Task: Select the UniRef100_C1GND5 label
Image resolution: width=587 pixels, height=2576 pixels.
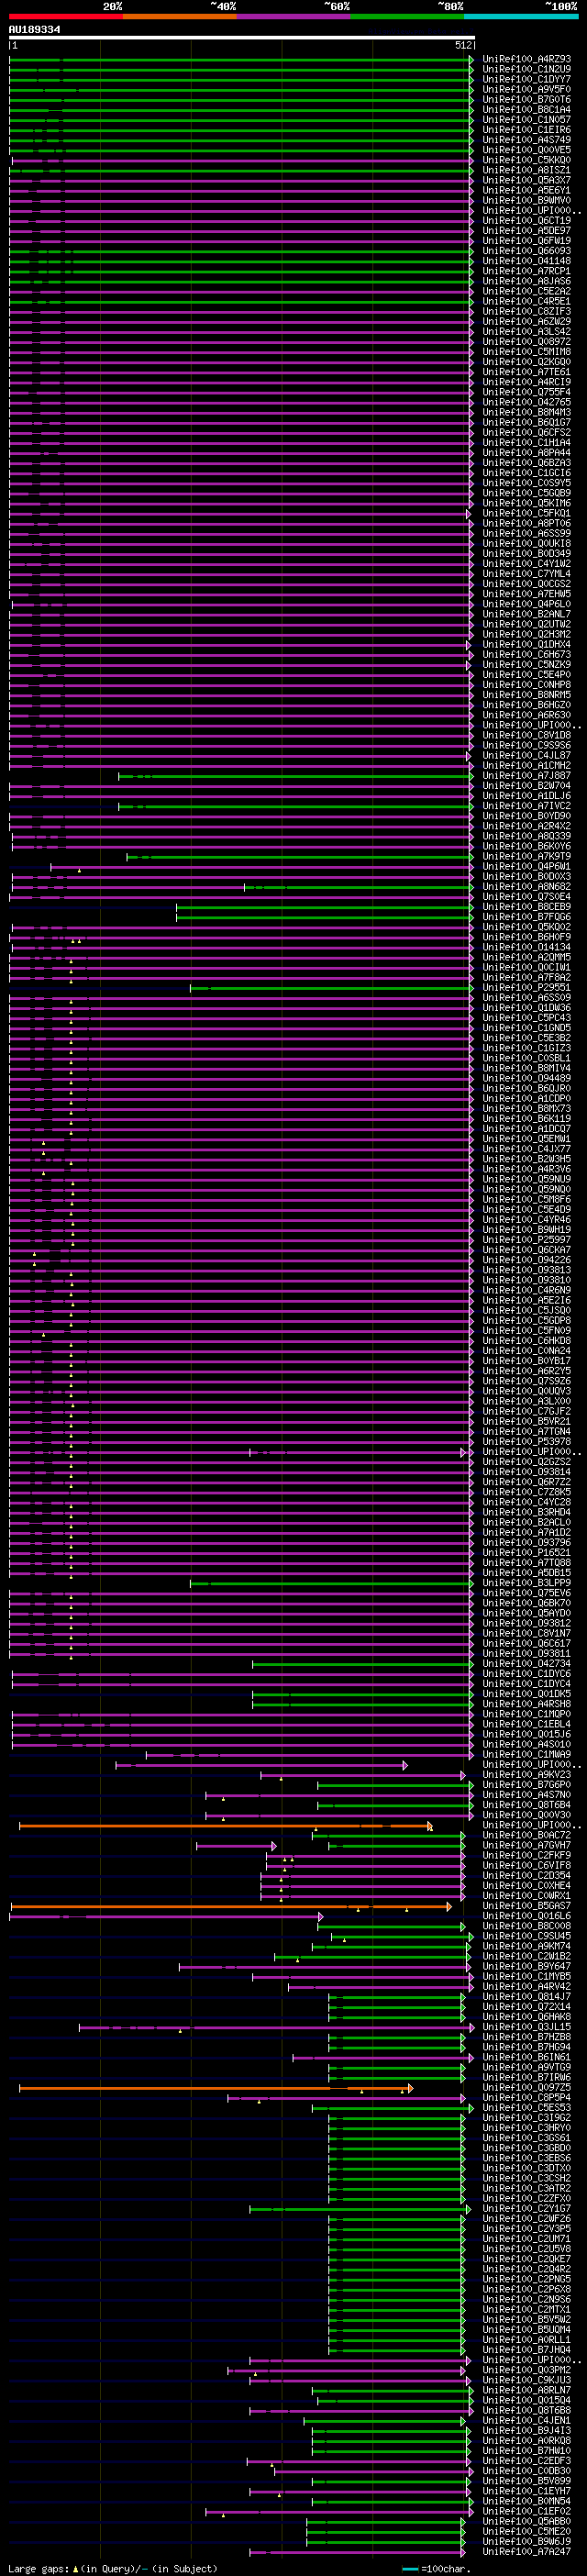Action: coord(527,1028)
